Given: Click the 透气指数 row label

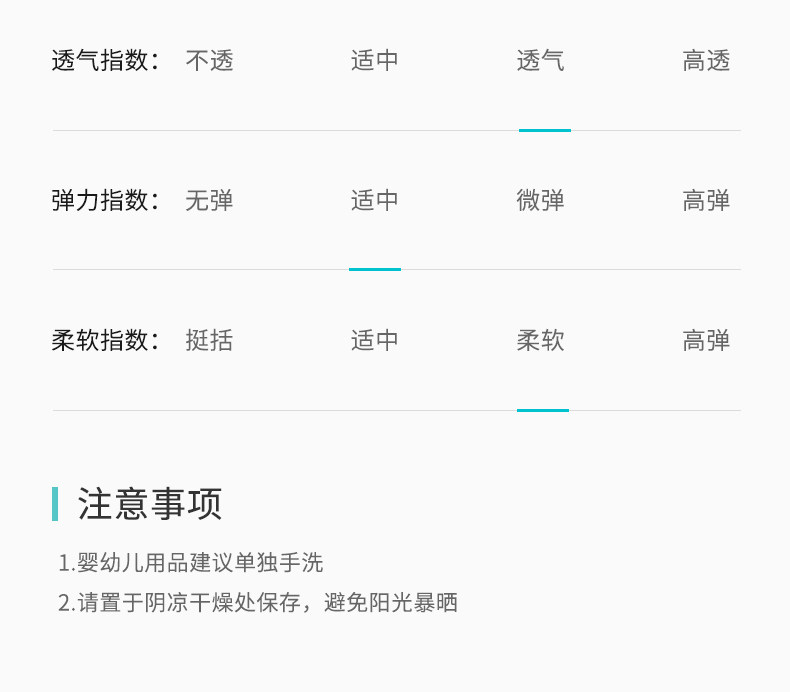Looking at the screenshot, I should pos(106,61).
